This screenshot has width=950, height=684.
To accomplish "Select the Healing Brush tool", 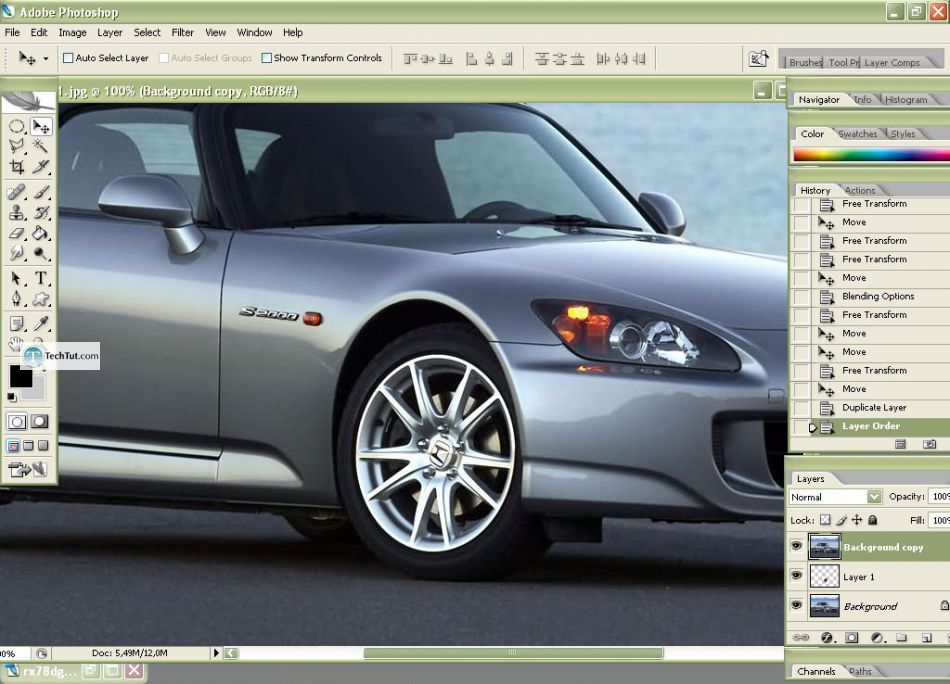I will pyautogui.click(x=16, y=193).
